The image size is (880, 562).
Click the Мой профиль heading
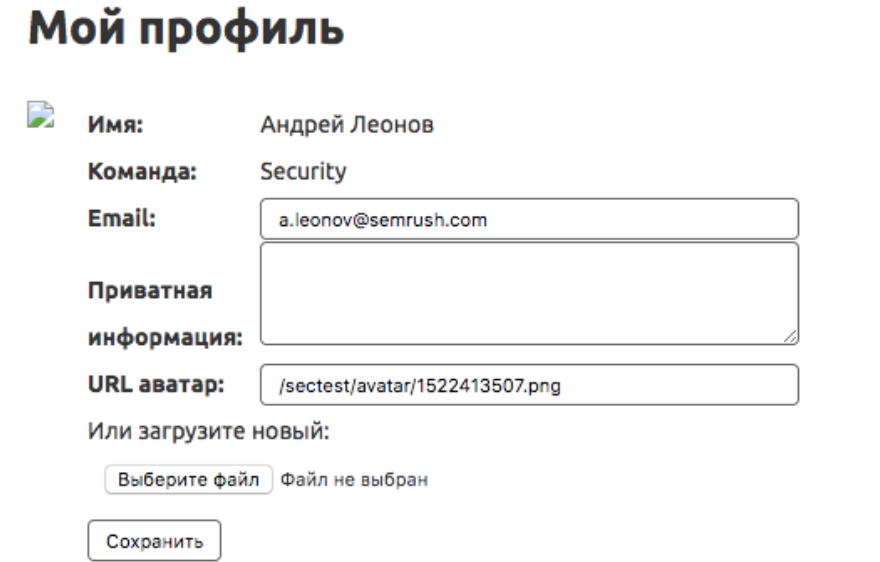click(x=186, y=30)
